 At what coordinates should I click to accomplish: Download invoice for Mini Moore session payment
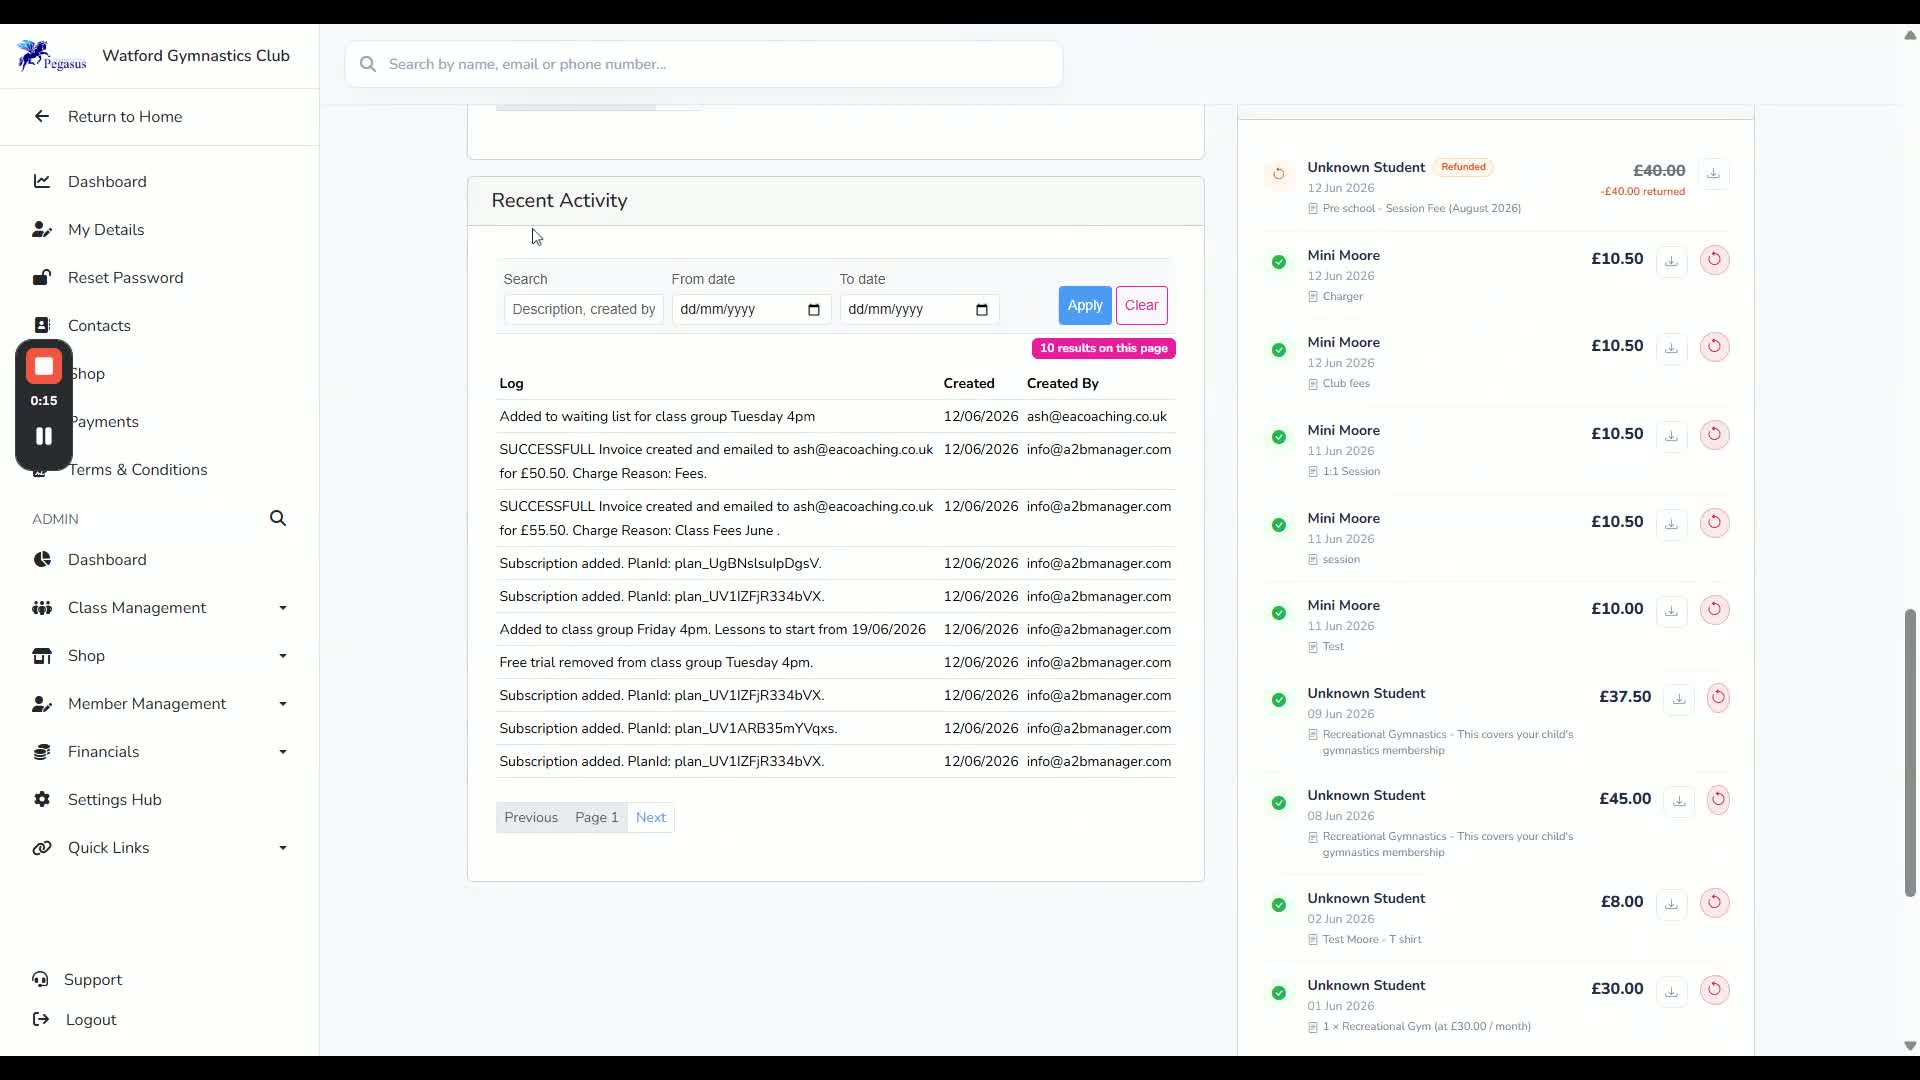coord(1671,524)
